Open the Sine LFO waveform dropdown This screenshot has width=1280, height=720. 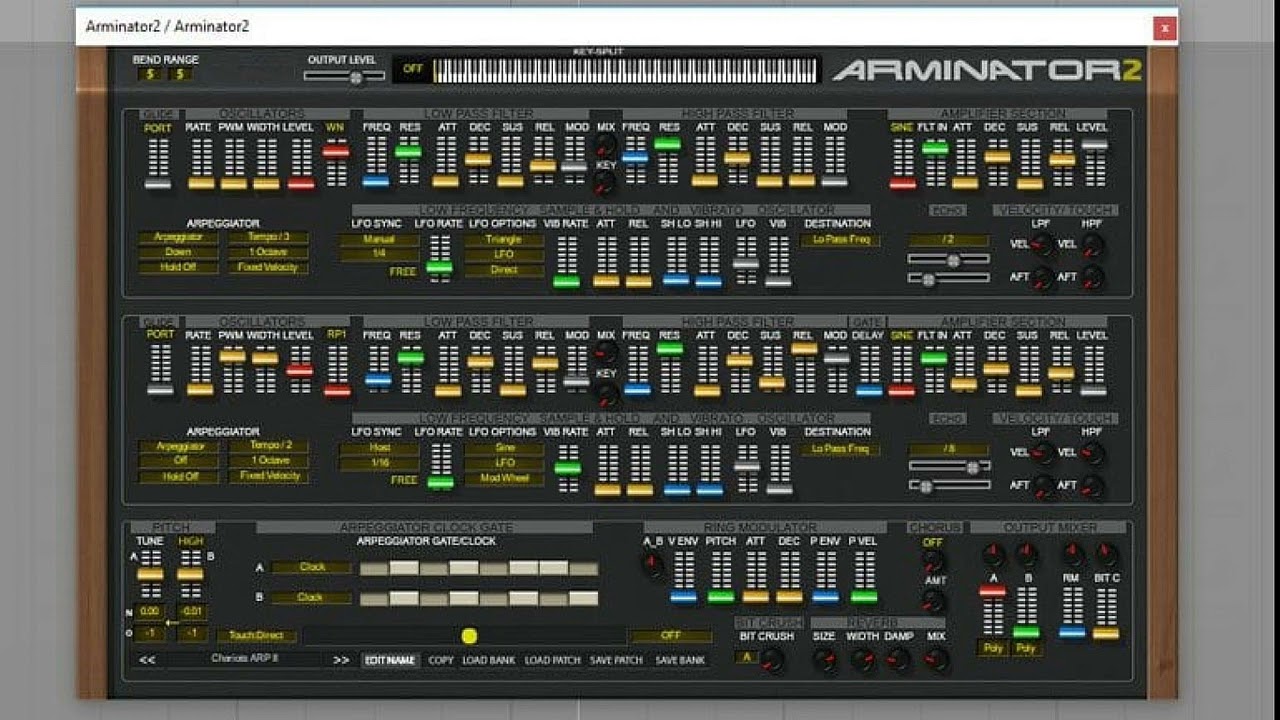click(x=504, y=448)
